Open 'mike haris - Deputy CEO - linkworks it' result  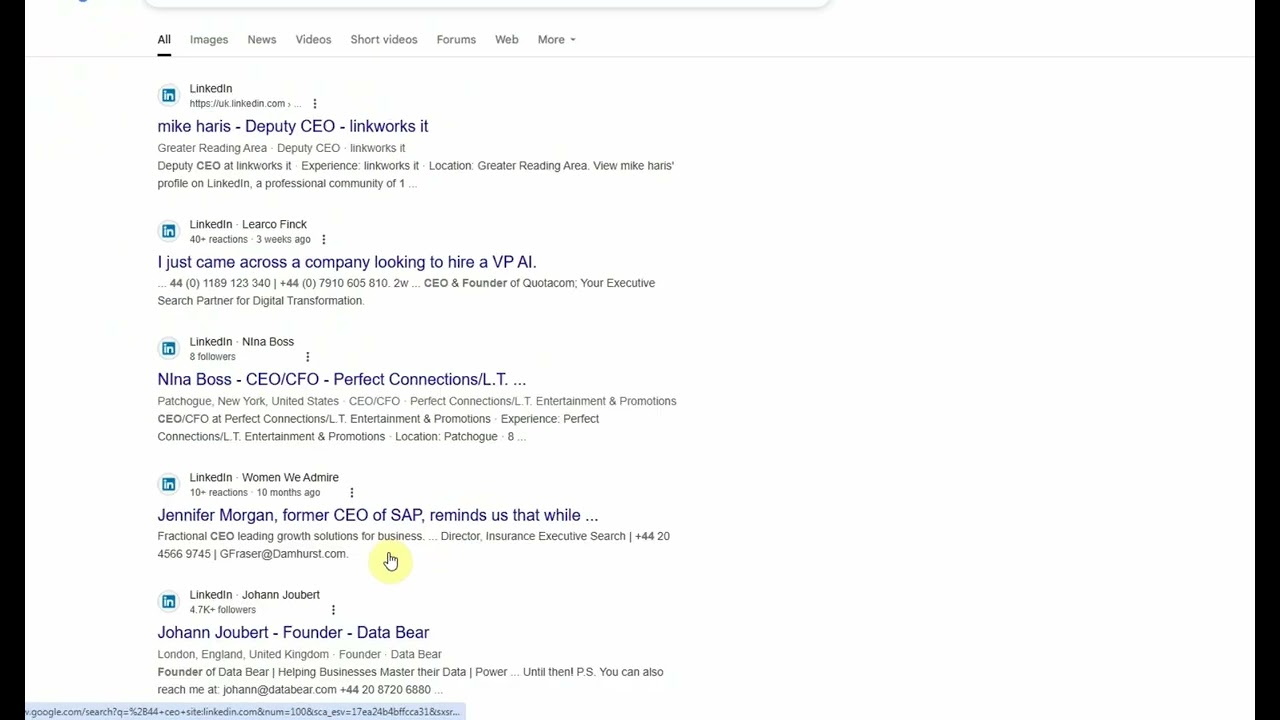tap(293, 126)
